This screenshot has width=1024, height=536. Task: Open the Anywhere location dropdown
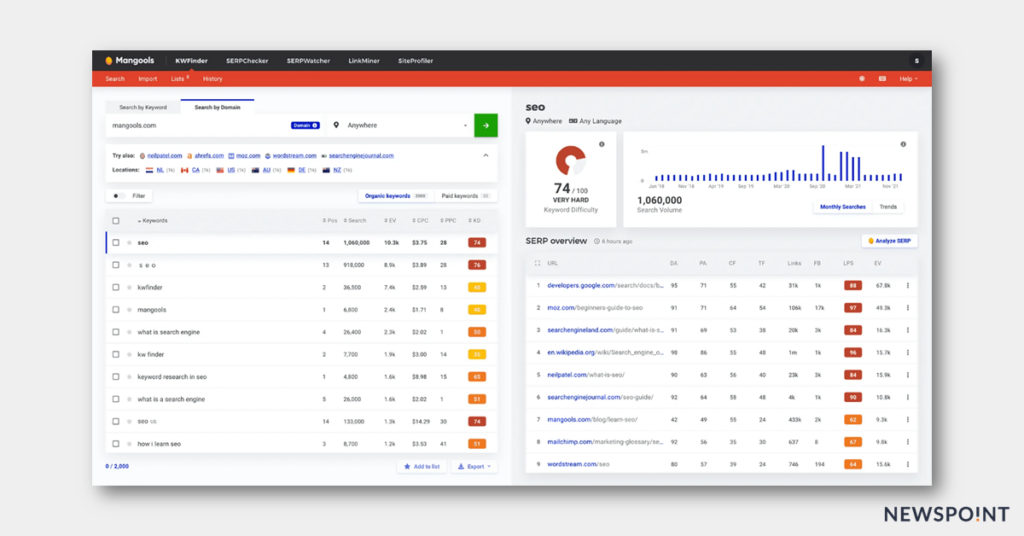pyautogui.click(x=400, y=125)
